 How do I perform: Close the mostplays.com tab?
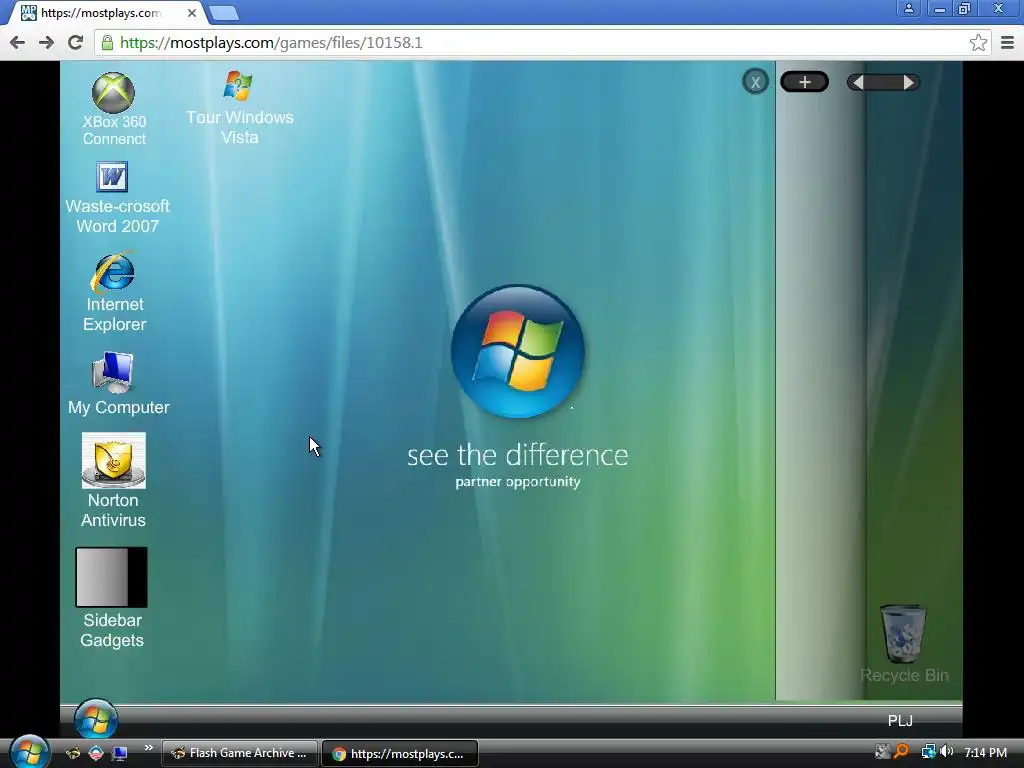(x=192, y=12)
